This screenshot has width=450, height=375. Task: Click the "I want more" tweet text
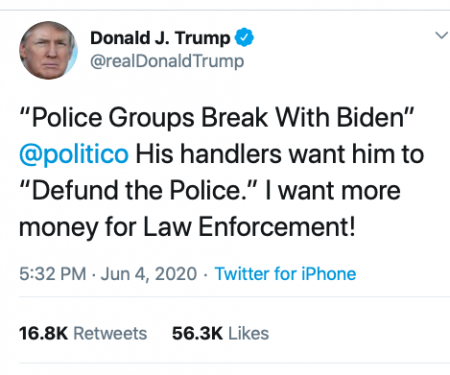[x=333, y=190]
